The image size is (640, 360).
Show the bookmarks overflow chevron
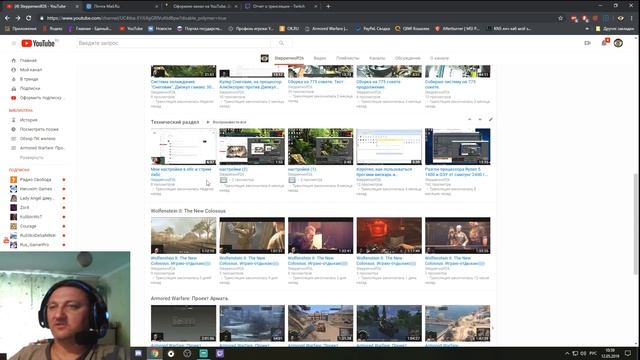(x=587, y=29)
